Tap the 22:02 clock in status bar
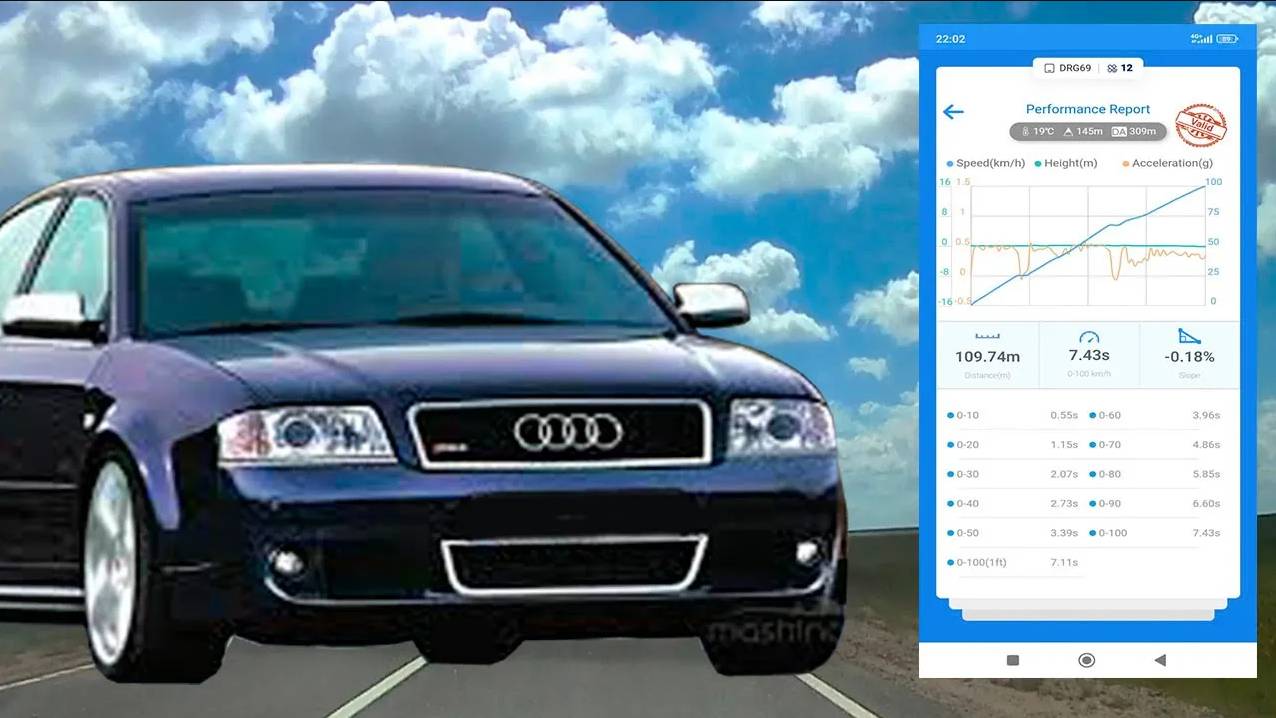The height and width of the screenshot is (718, 1276). pos(950,39)
